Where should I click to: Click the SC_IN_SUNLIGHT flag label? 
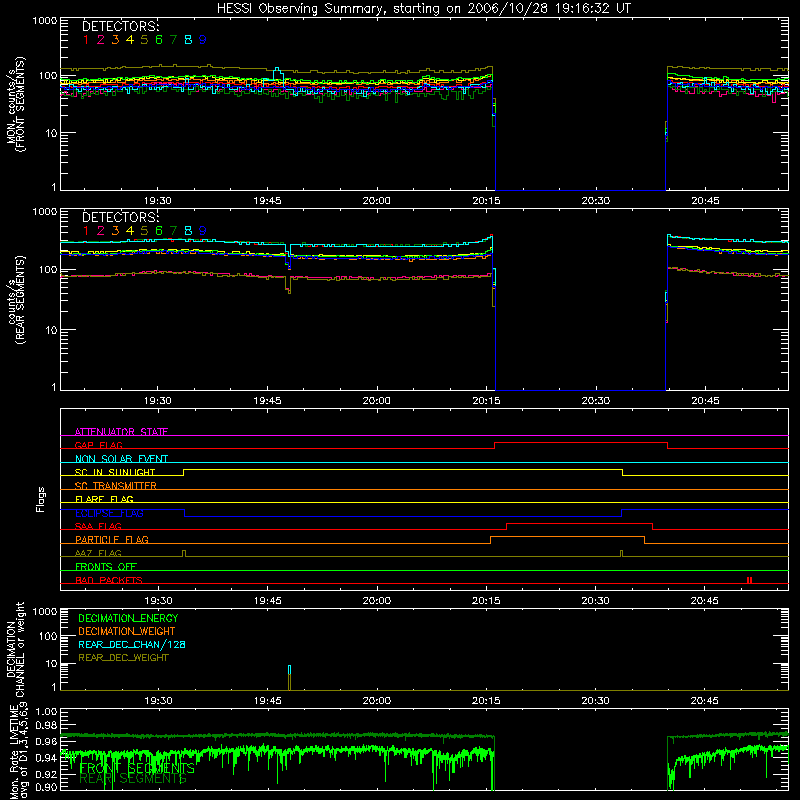point(115,472)
